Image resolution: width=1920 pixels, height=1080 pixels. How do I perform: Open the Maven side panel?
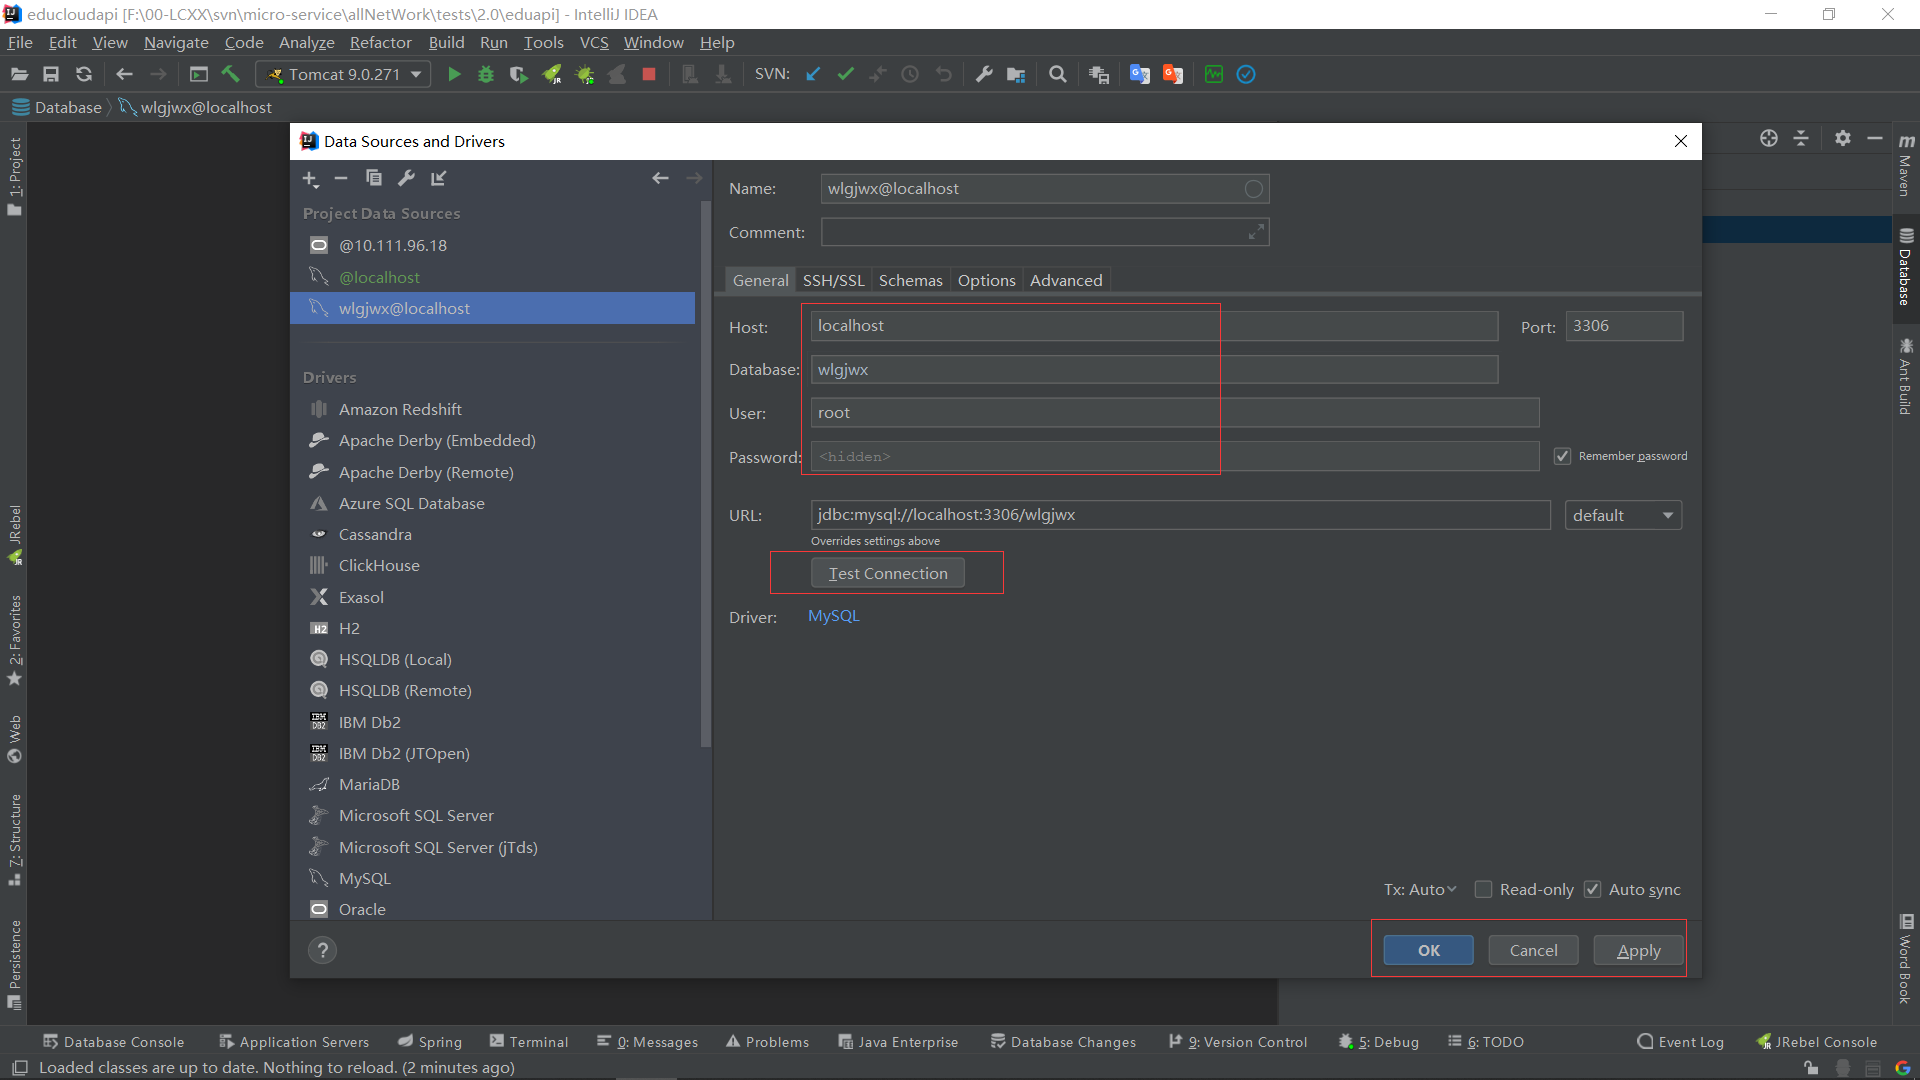tap(1906, 163)
